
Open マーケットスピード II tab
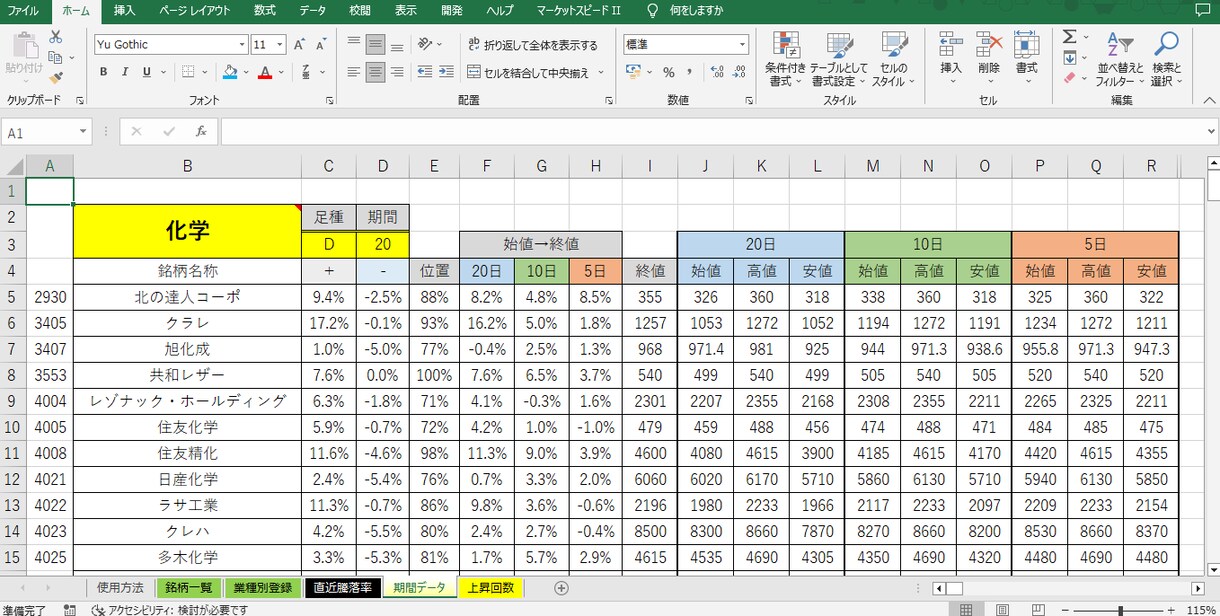(577, 11)
